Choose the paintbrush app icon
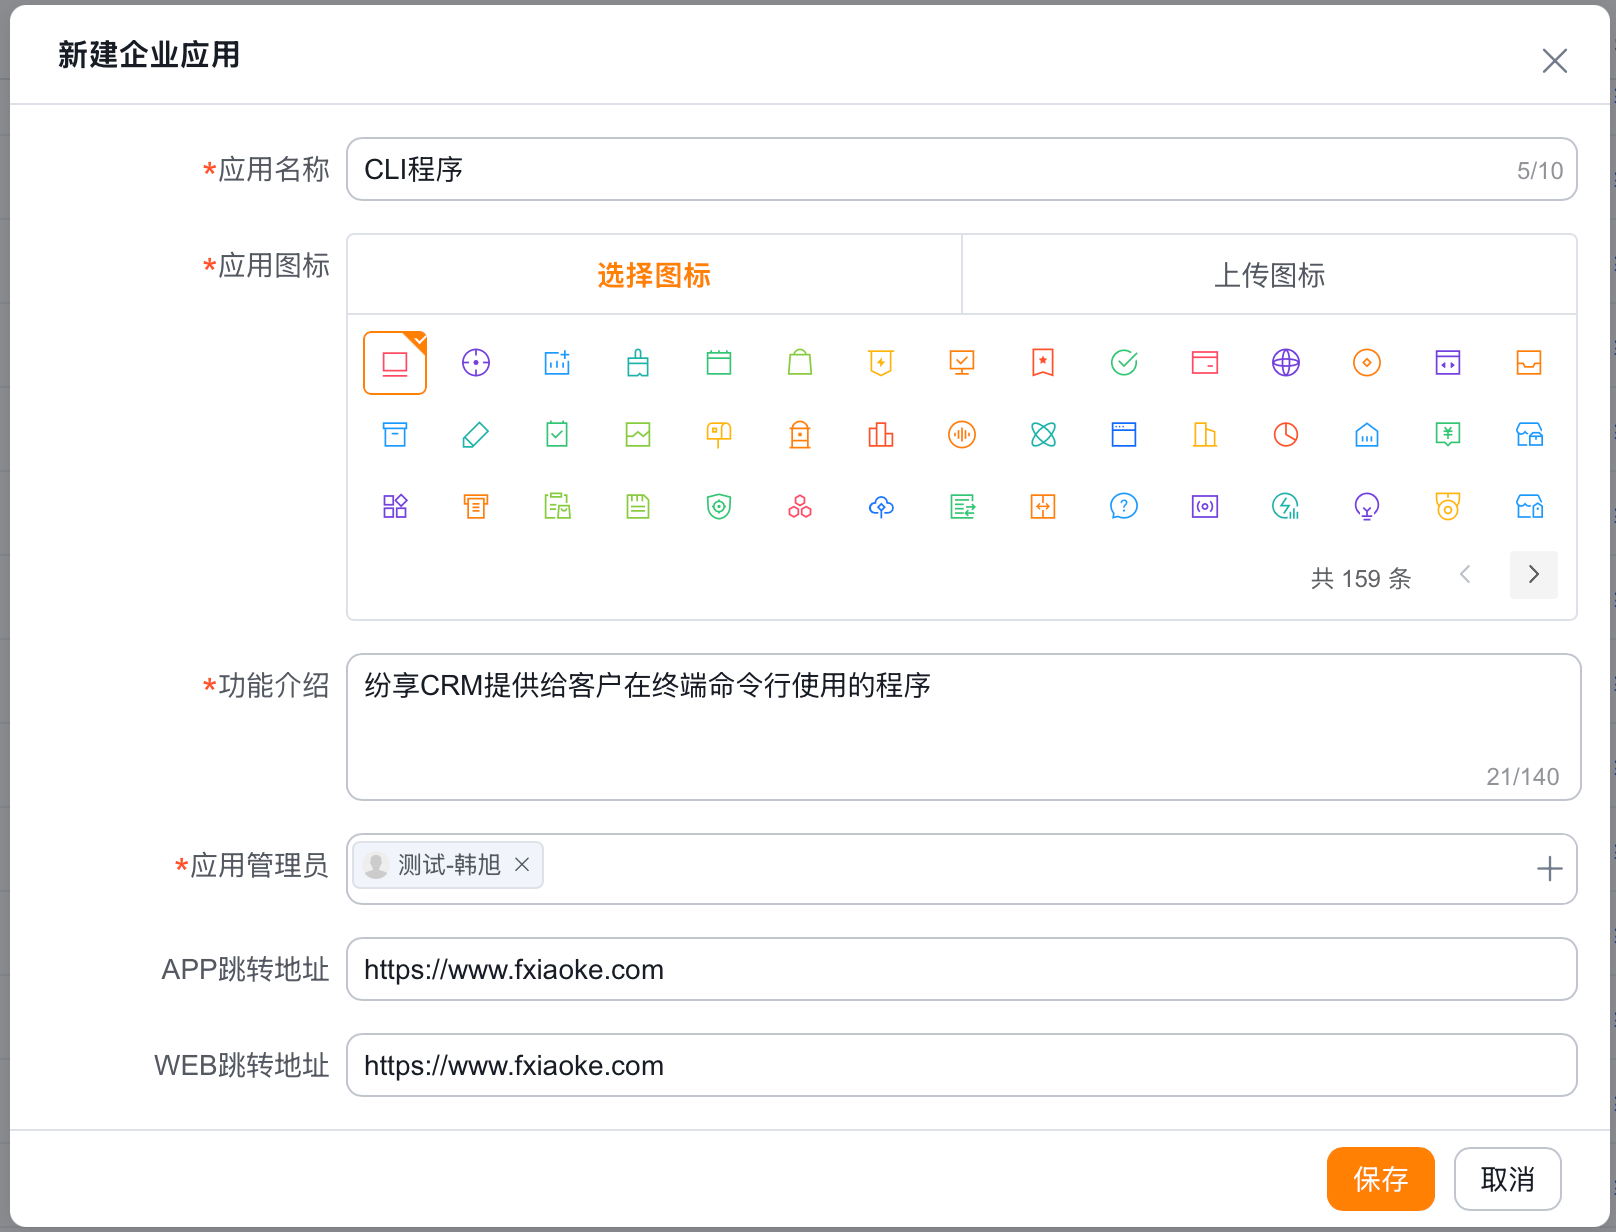 click(x=638, y=362)
